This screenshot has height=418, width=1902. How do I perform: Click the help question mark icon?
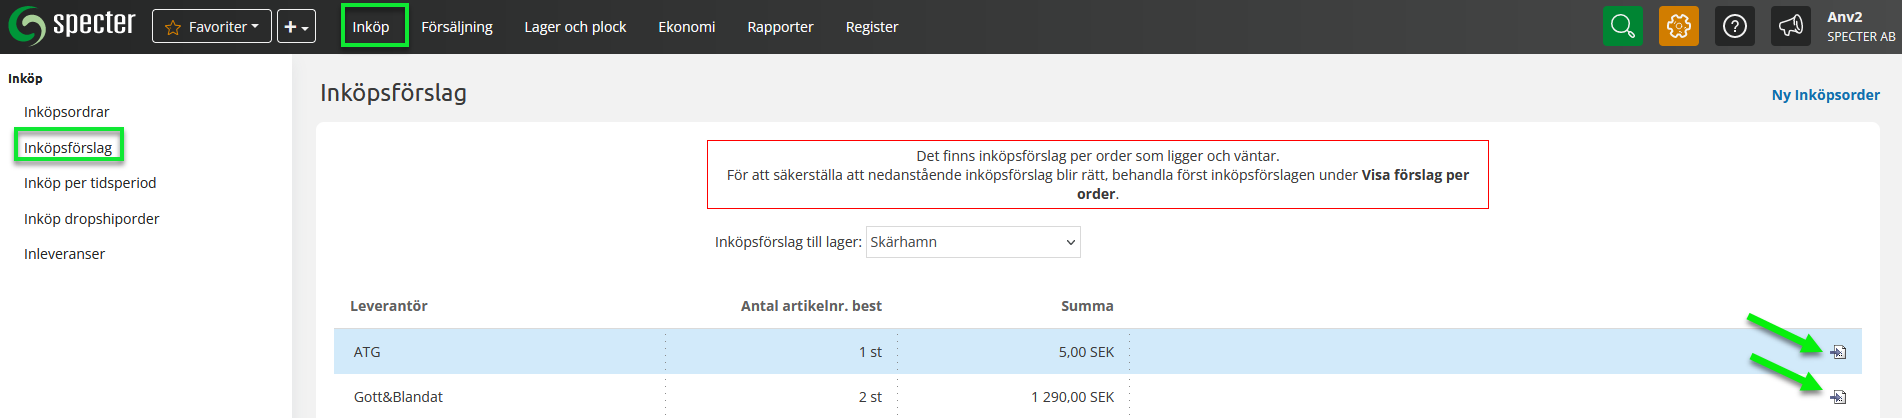[x=1734, y=26]
